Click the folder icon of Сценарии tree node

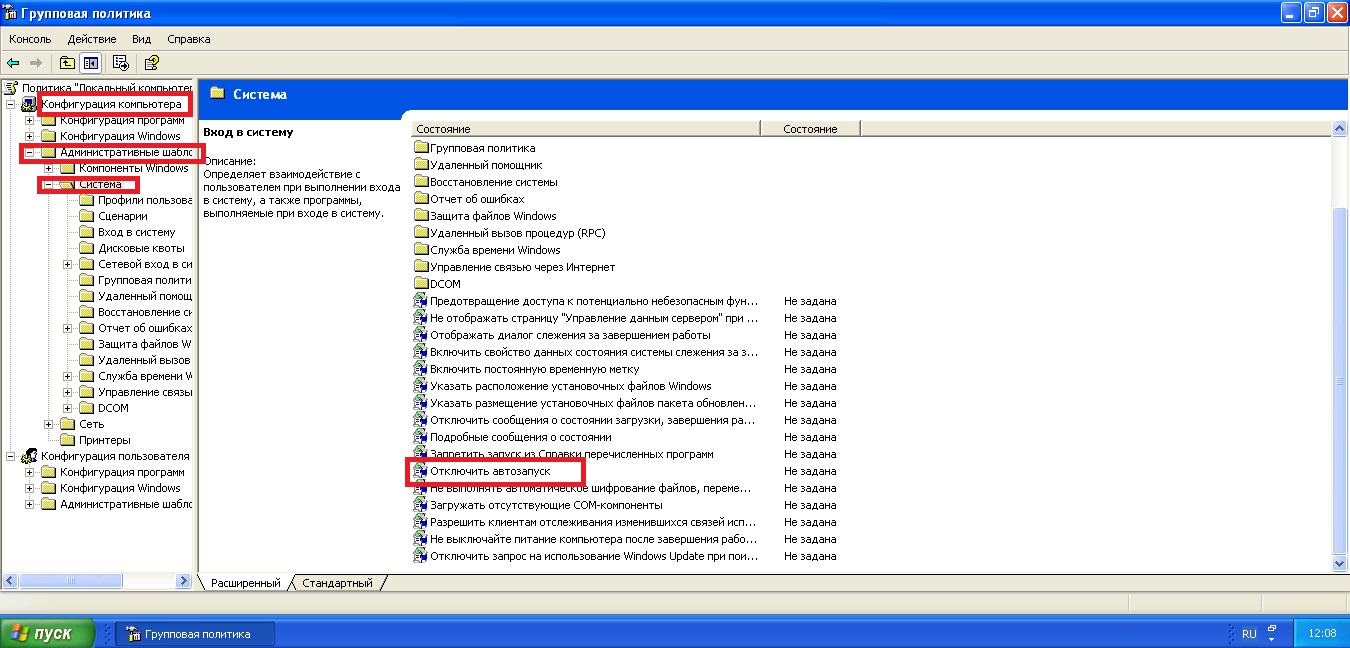(87, 216)
